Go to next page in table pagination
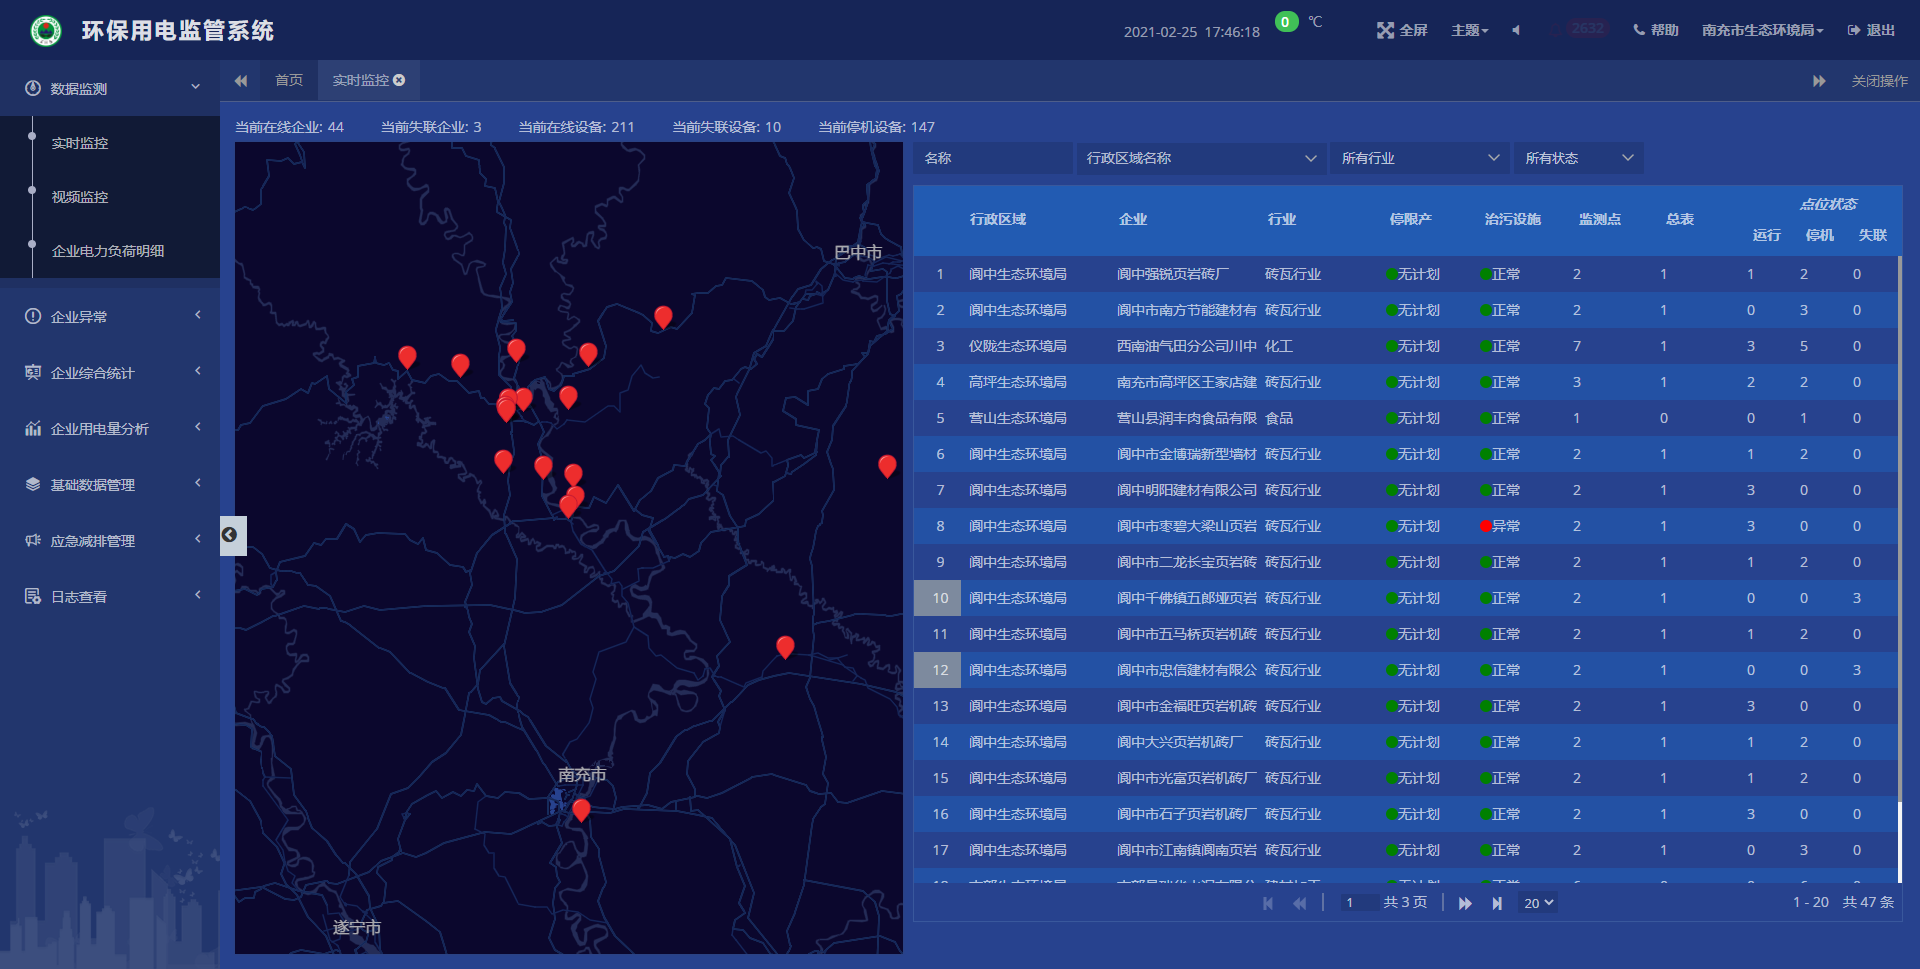 pos(1465,903)
